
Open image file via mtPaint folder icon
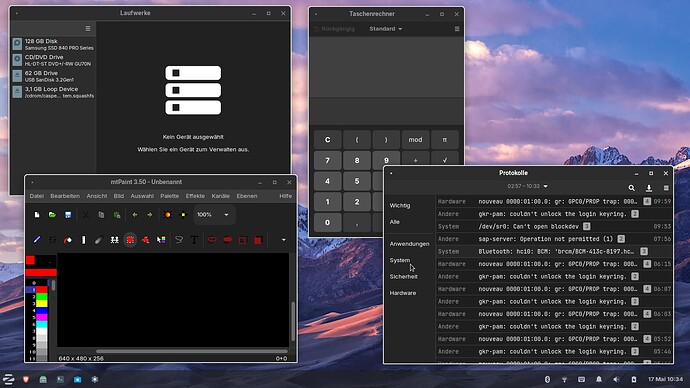coord(52,215)
